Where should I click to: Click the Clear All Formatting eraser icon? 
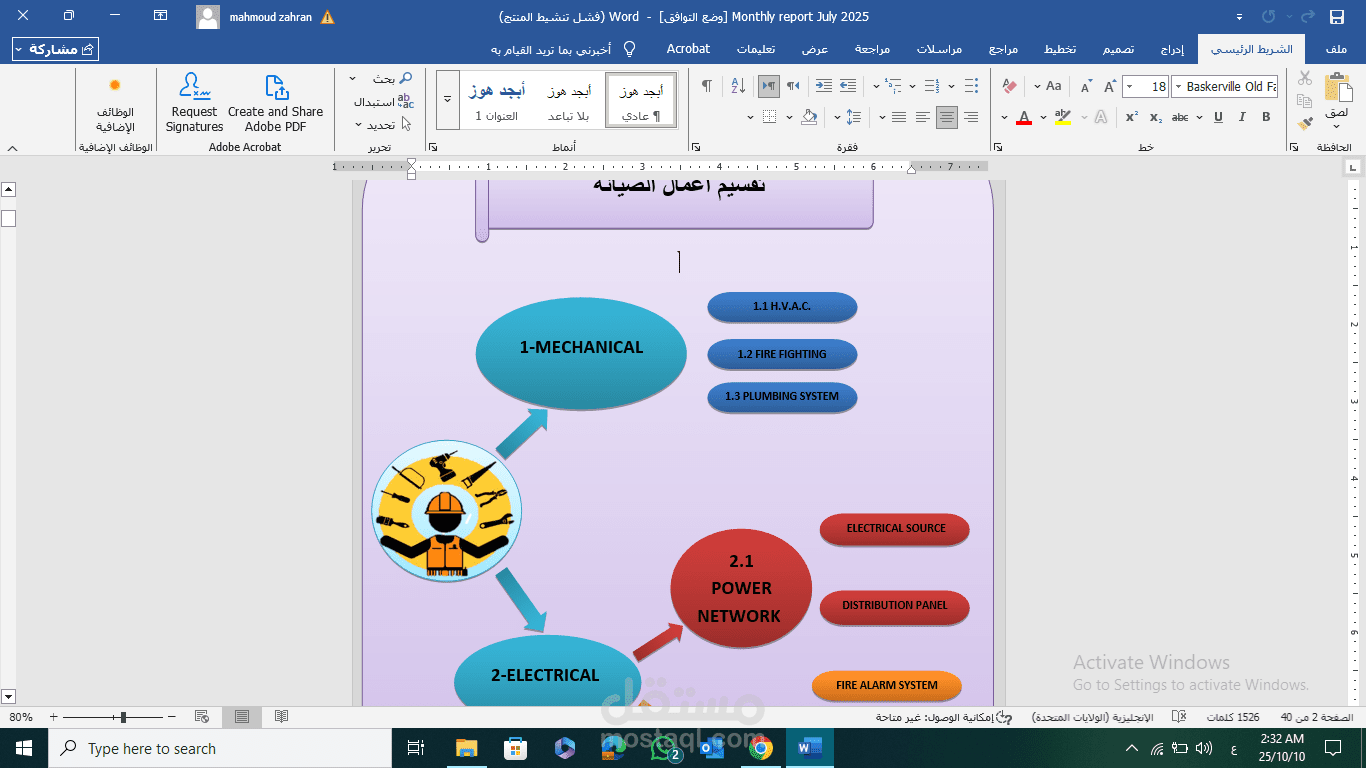click(1009, 87)
